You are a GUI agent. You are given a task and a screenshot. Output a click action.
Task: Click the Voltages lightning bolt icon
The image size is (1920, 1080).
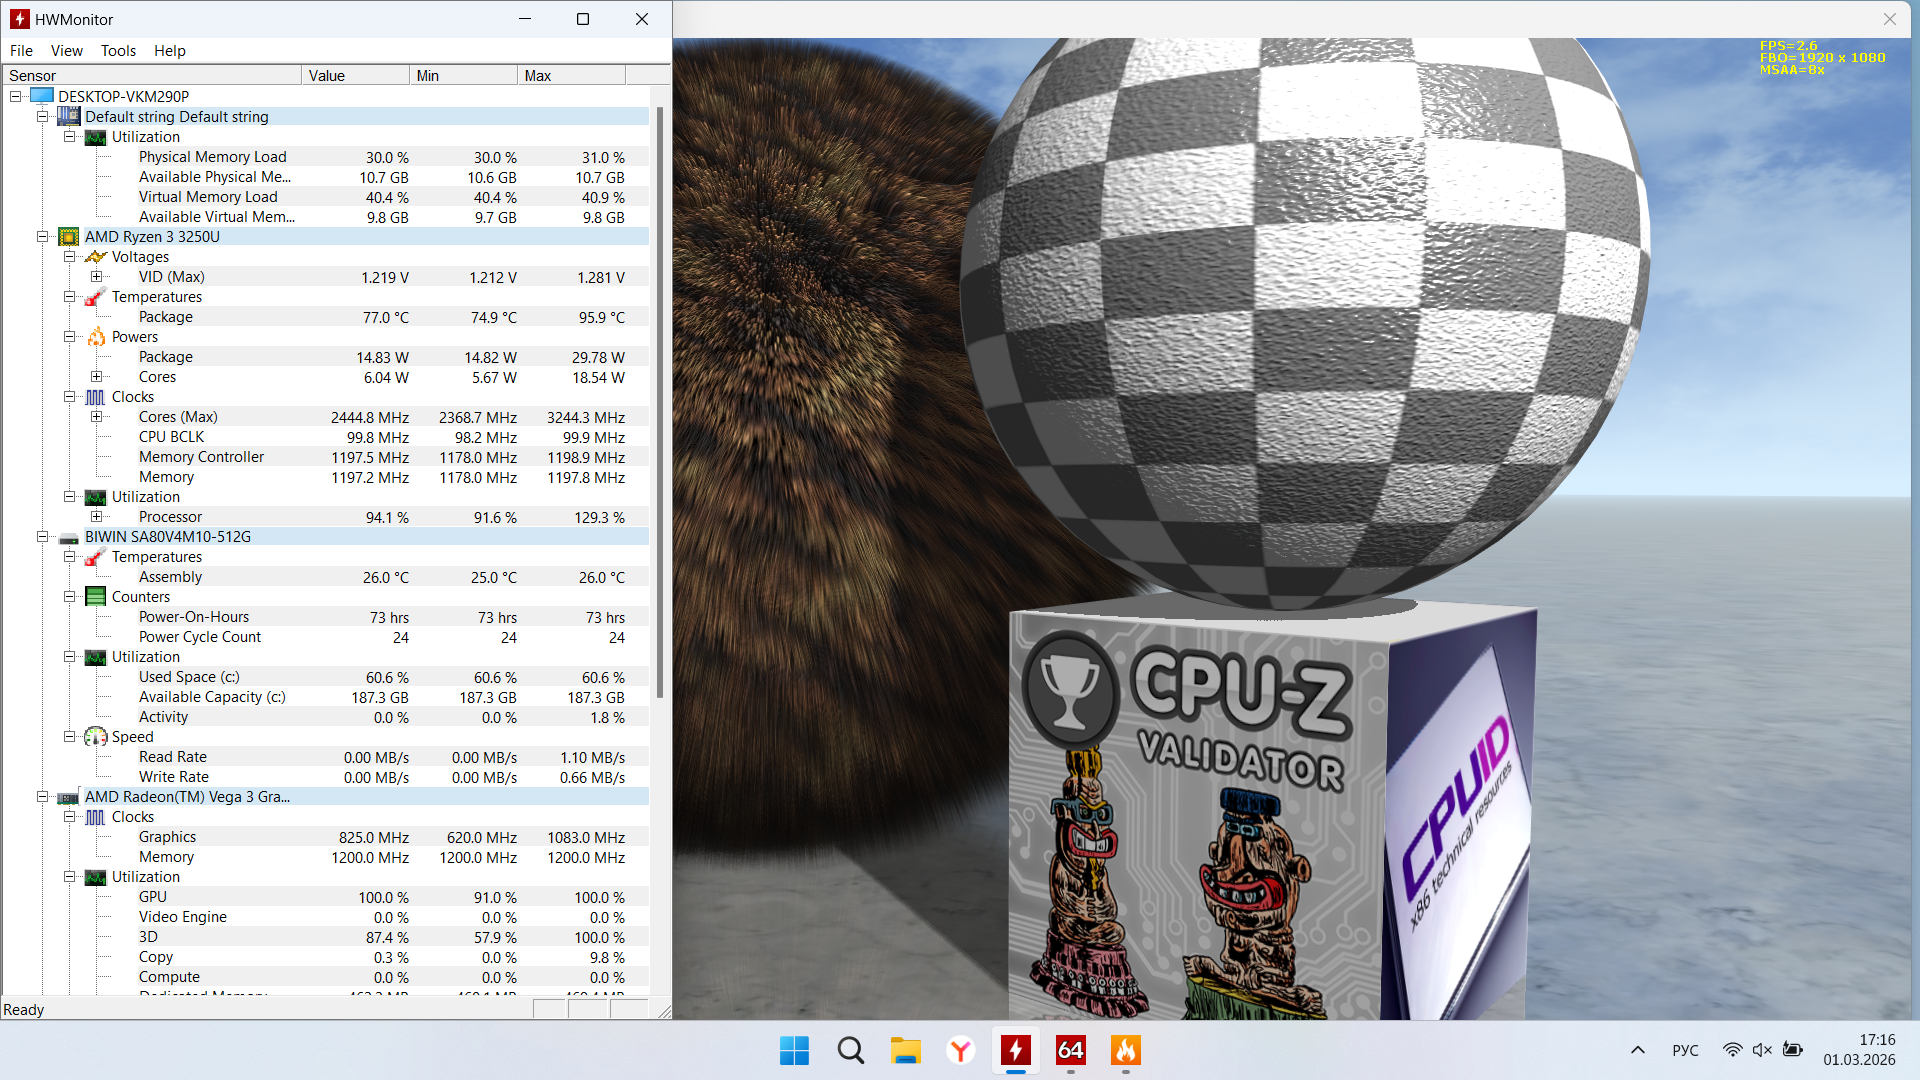[95, 257]
